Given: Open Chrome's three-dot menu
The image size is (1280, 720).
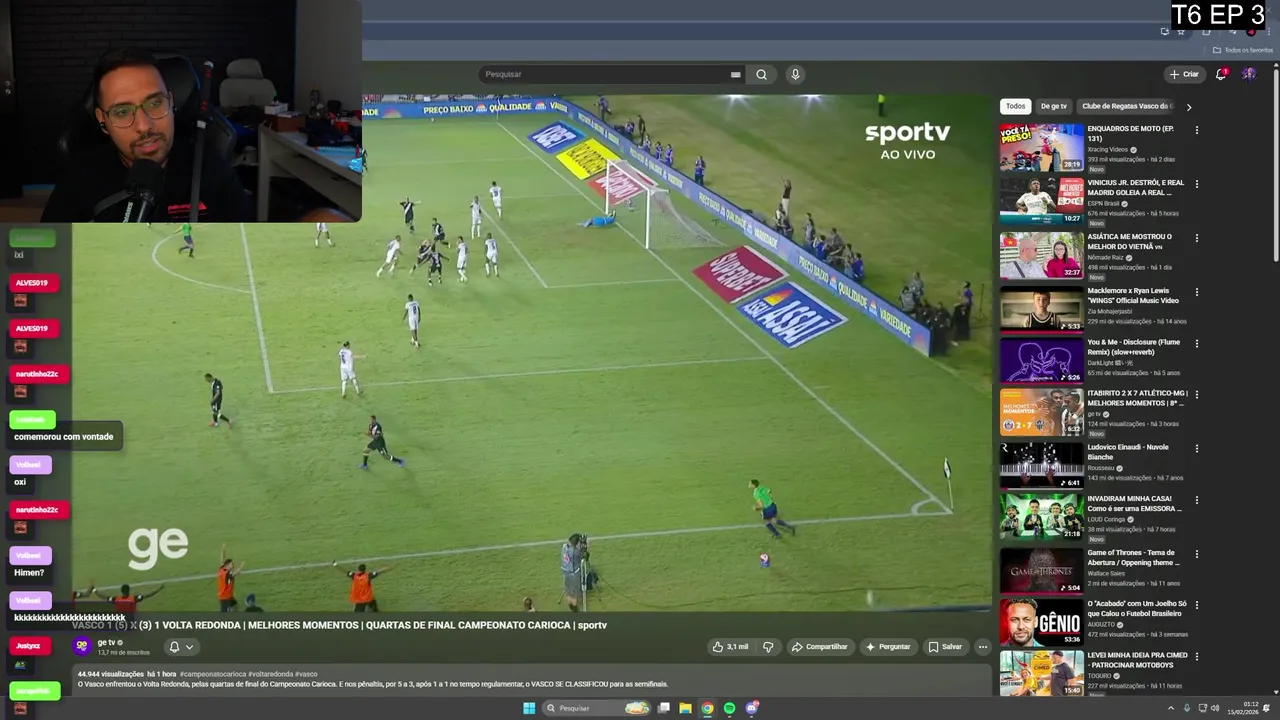Looking at the screenshot, I should pyautogui.click(x=1269, y=32).
